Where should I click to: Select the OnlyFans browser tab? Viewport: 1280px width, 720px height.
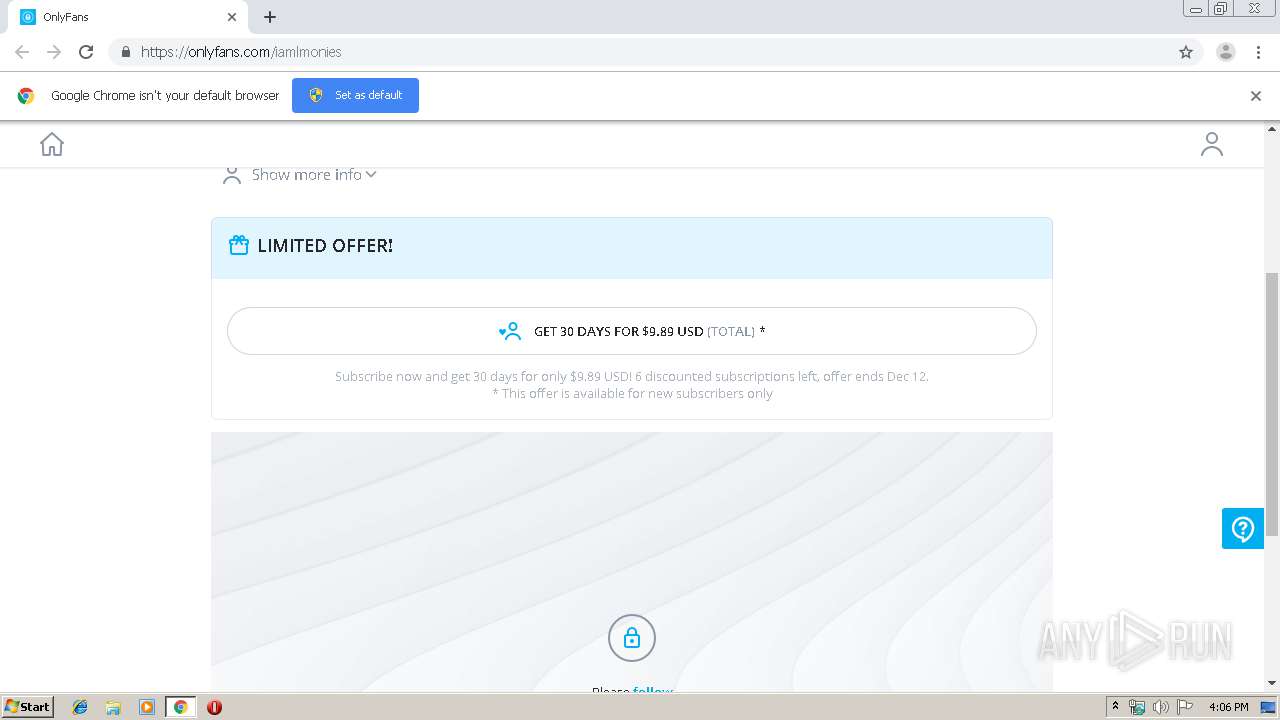click(x=128, y=17)
